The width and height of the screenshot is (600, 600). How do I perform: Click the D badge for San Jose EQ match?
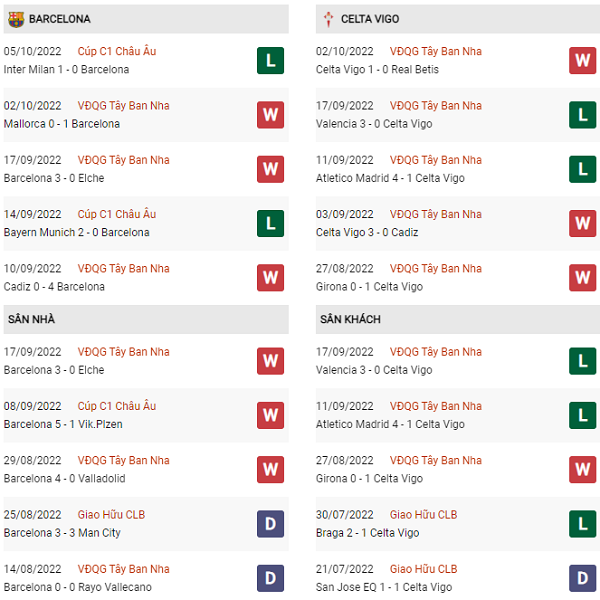582,578
